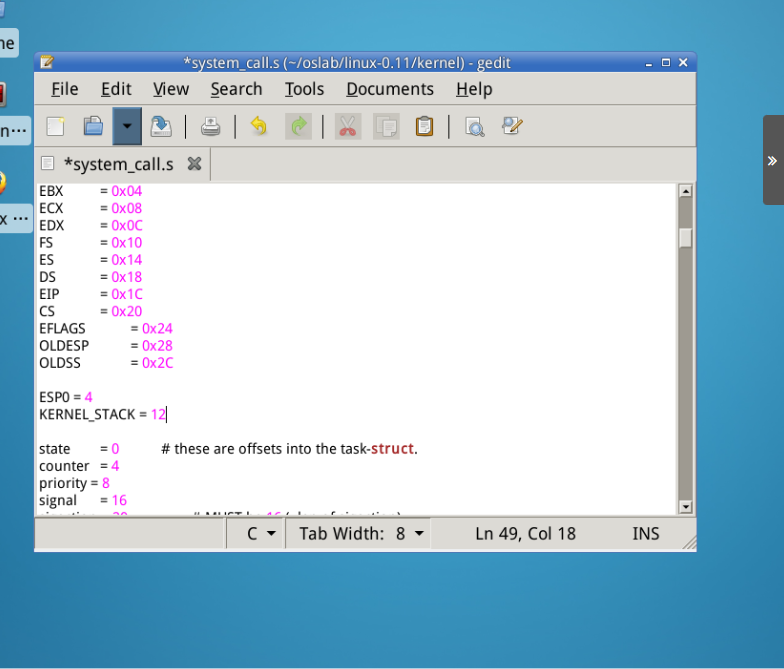Undo the last edit with the toolbar arrow
784x669 pixels.
[259, 127]
